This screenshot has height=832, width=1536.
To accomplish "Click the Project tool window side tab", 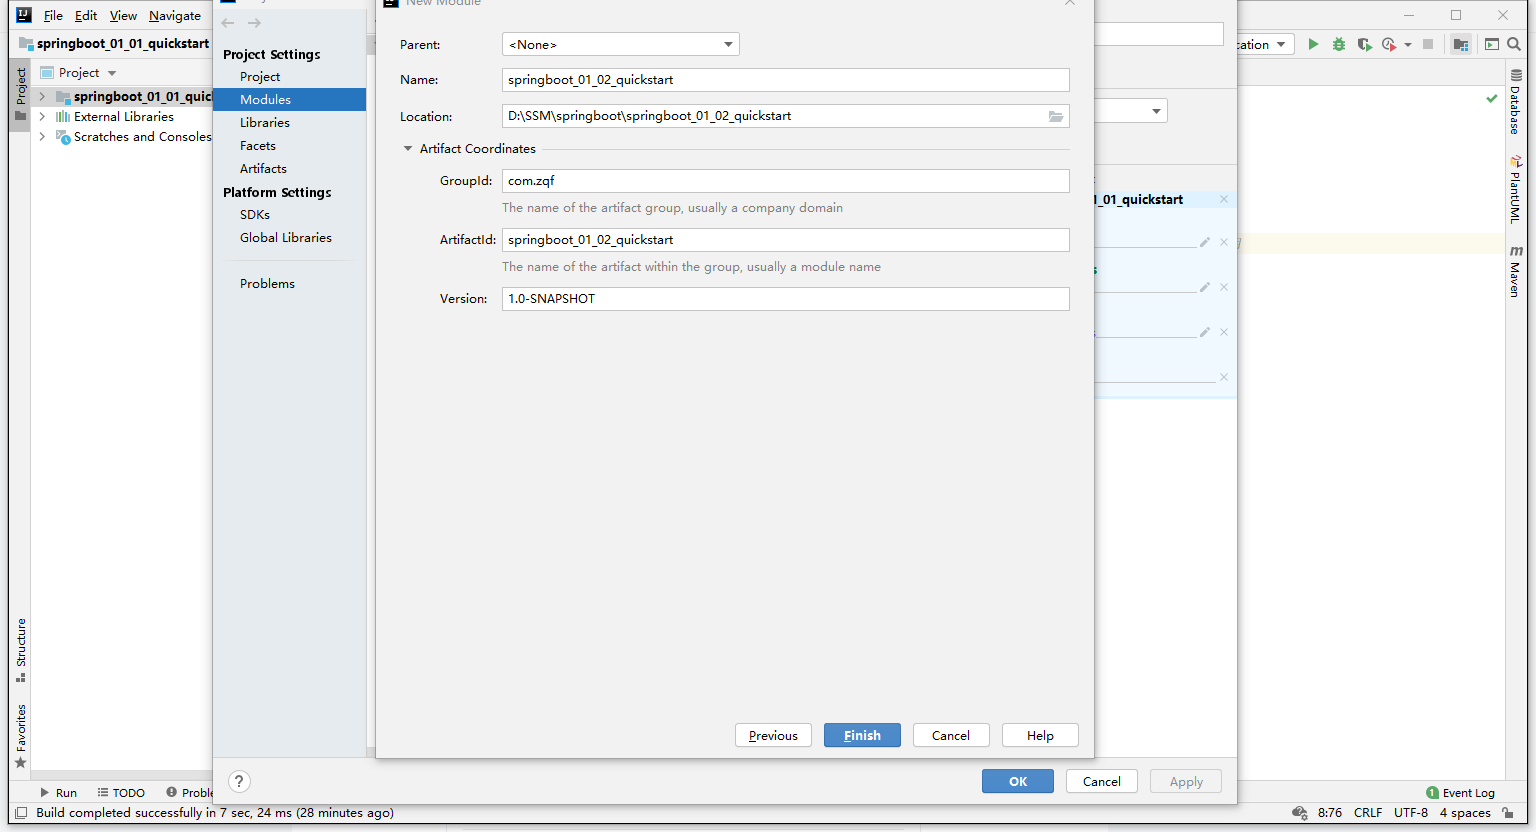I will (21, 95).
